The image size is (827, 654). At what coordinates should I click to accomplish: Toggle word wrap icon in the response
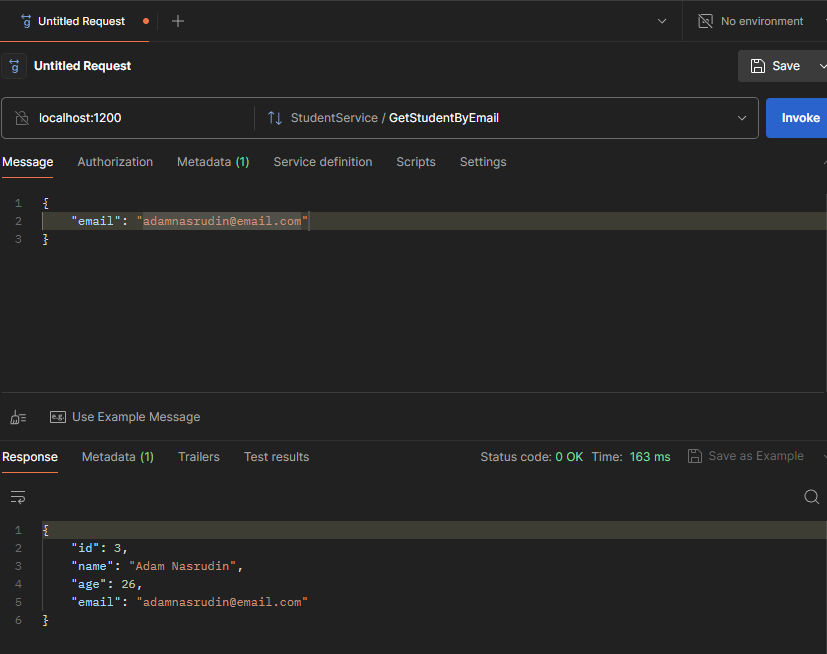(x=18, y=497)
